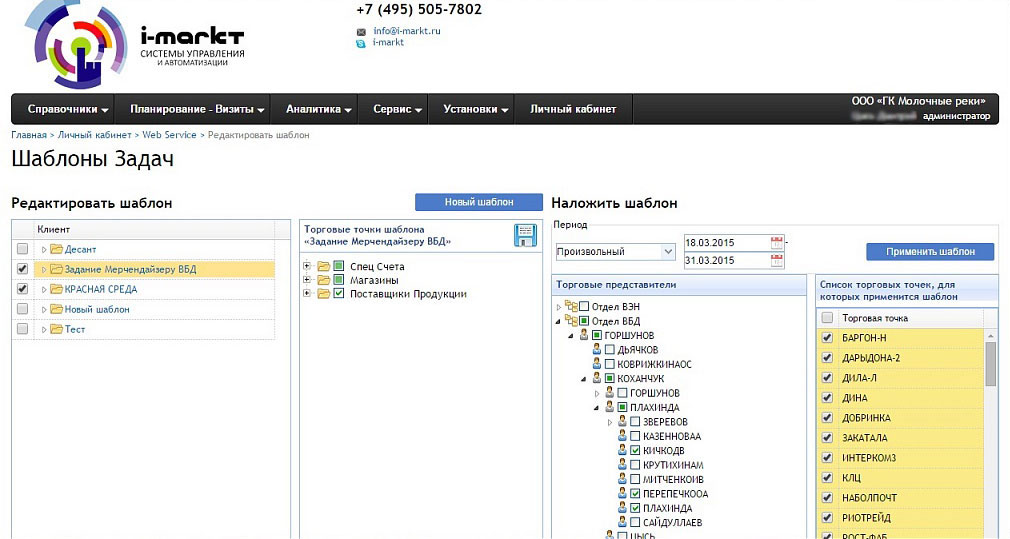Click the save template floppy disk icon

click(526, 235)
